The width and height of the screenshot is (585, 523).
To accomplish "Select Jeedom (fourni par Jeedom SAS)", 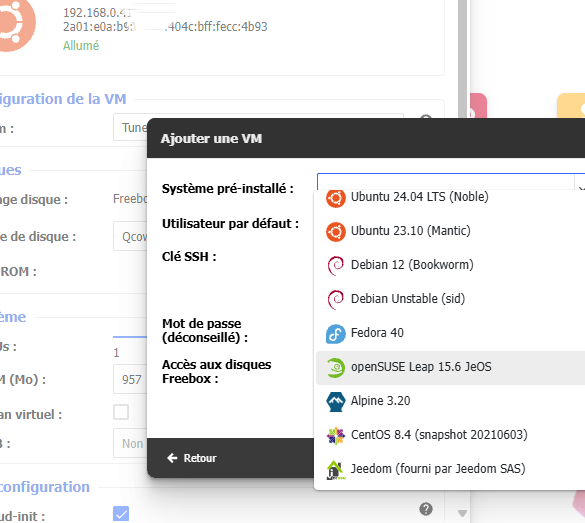I will 450,469.
